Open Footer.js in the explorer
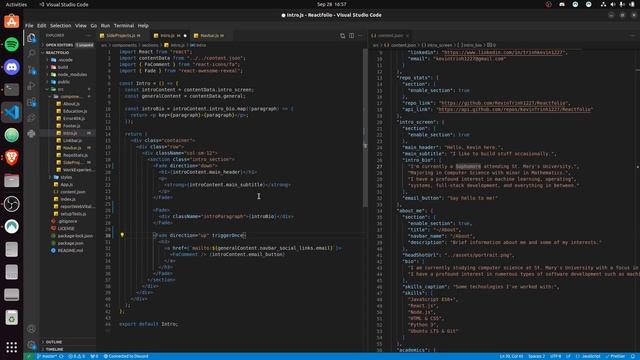The image size is (640, 360). pyautogui.click(x=71, y=126)
